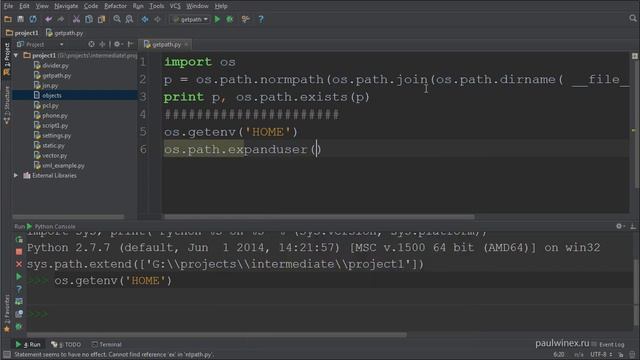Open the Event Log button
This screenshot has height=360, width=640.
[x=608, y=344]
